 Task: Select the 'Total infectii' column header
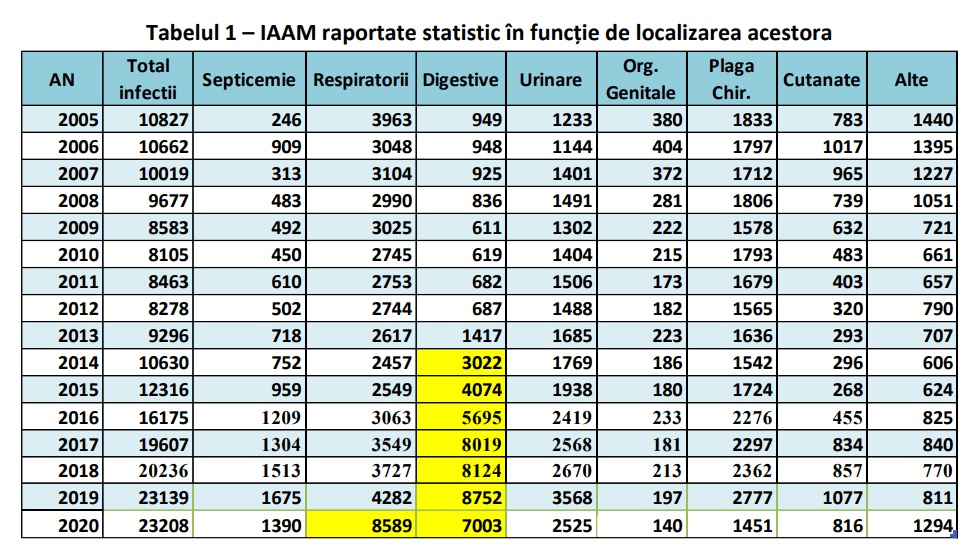click(x=148, y=79)
